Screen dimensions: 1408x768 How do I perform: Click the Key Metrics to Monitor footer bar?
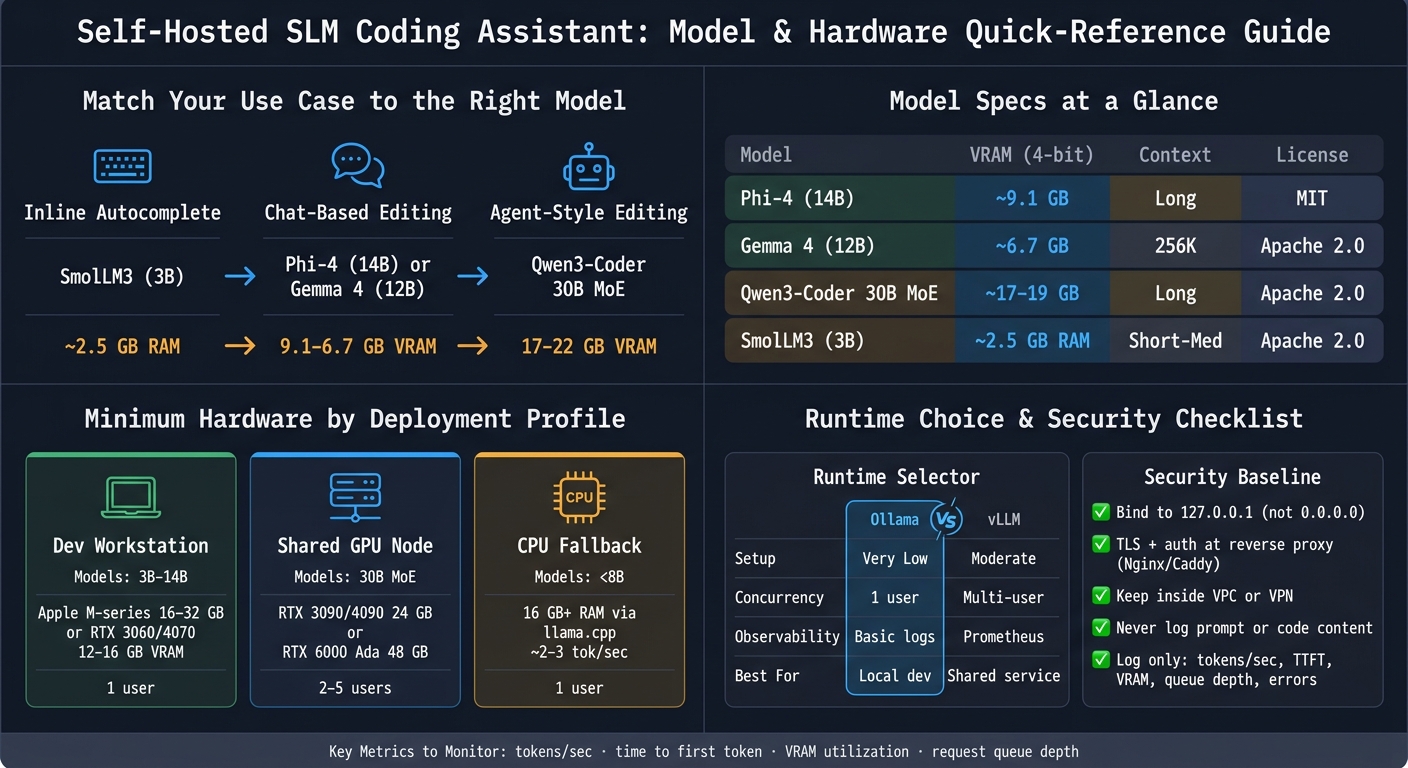click(704, 751)
